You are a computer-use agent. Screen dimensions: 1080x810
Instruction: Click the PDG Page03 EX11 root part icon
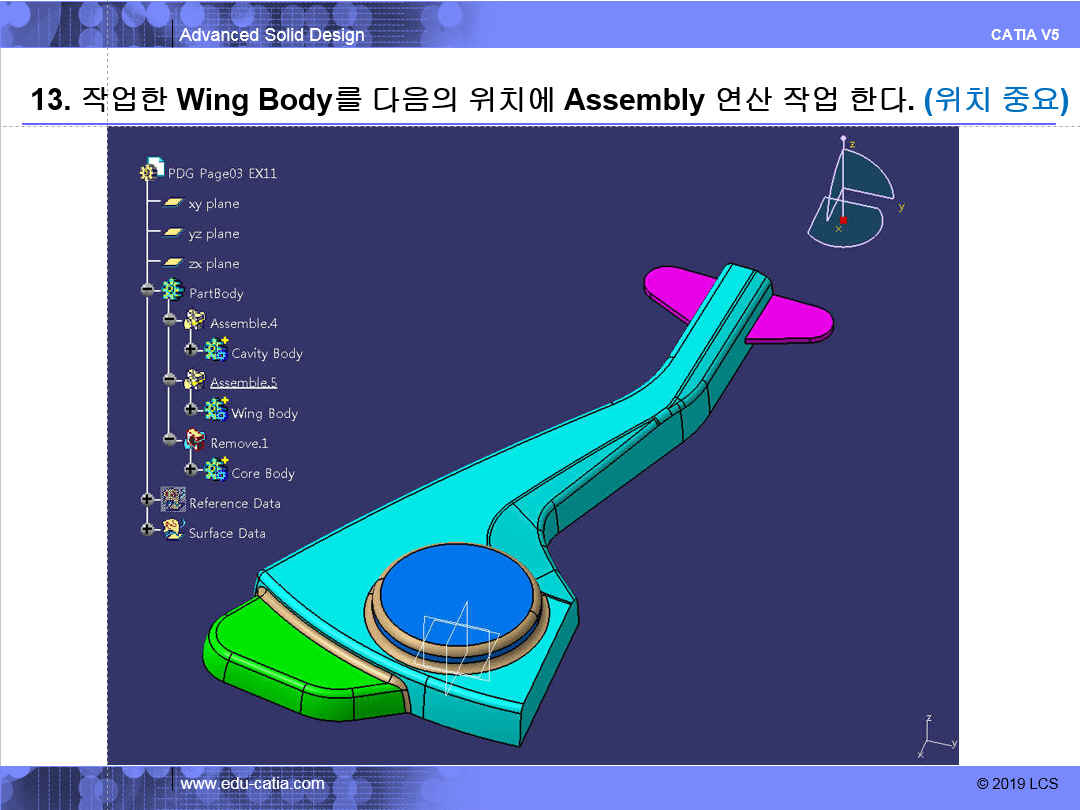coord(152,171)
